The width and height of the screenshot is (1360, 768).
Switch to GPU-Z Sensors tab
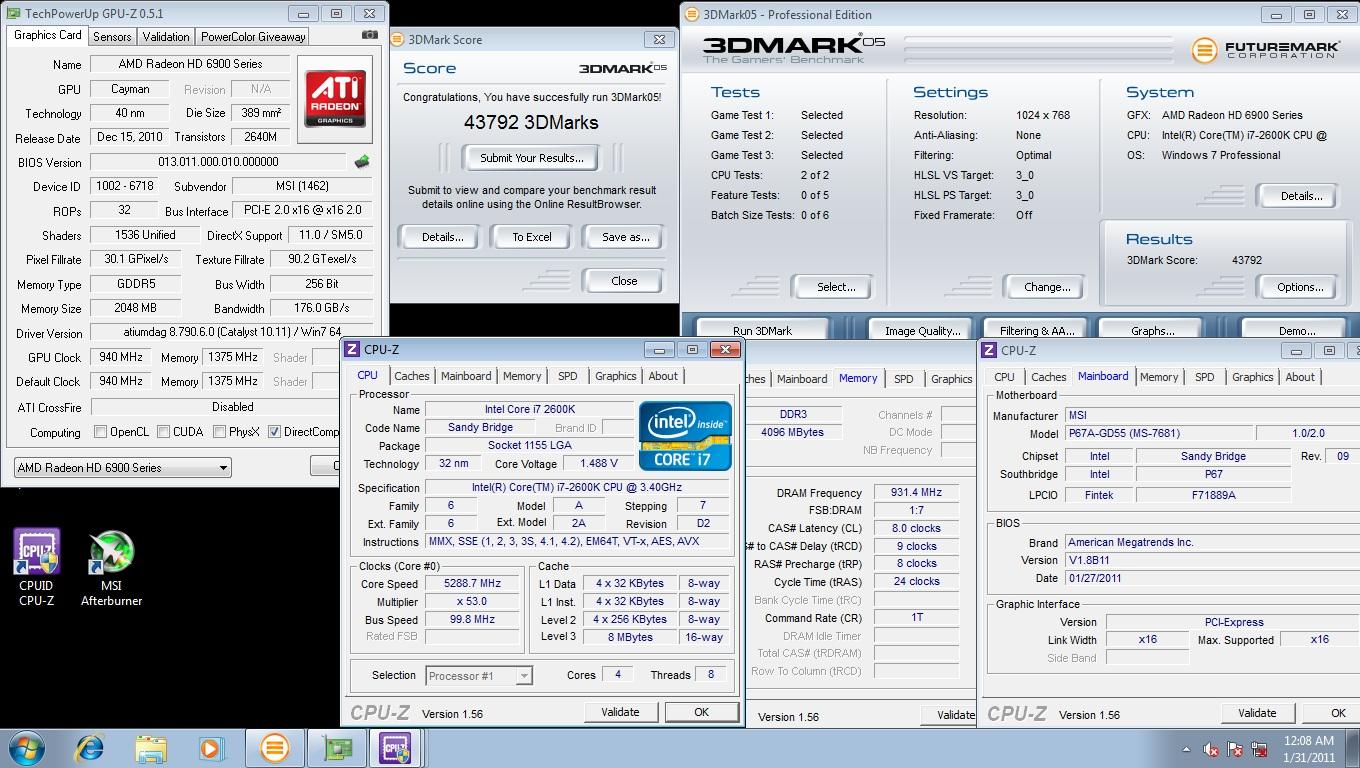pos(112,36)
